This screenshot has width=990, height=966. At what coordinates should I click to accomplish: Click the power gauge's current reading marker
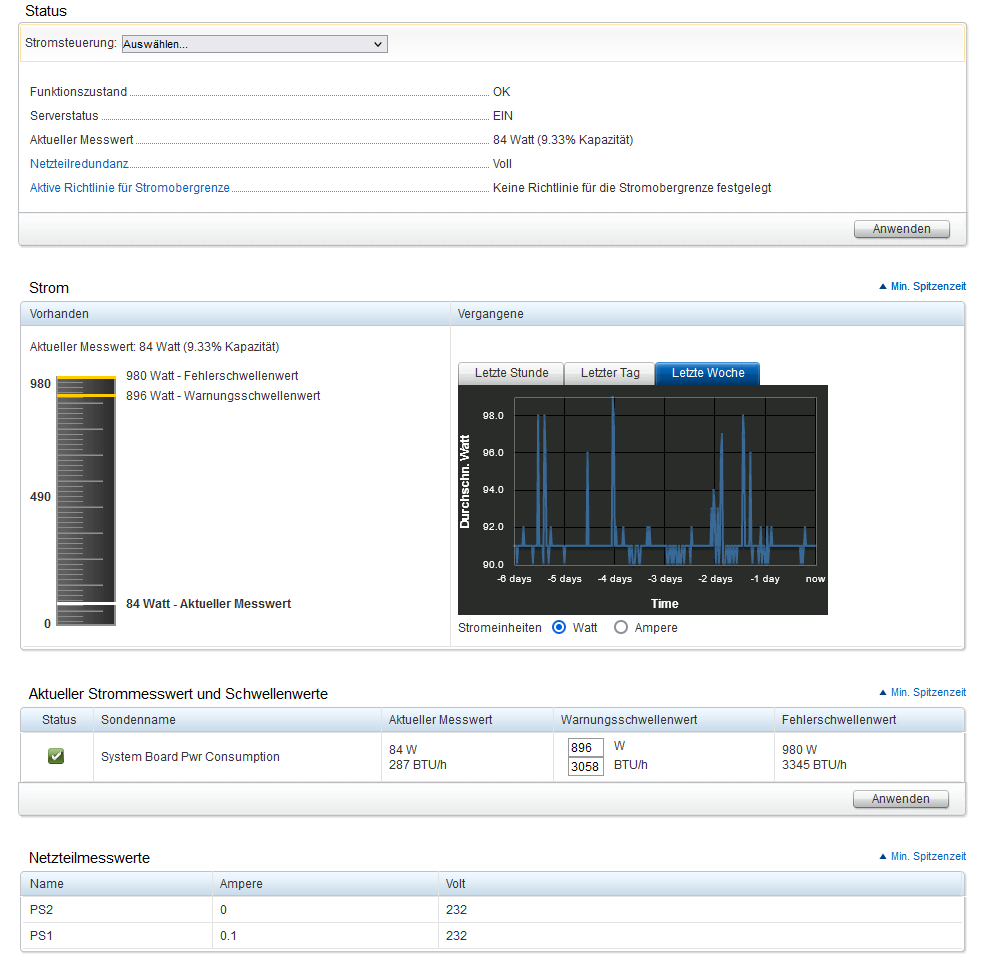coord(86,604)
